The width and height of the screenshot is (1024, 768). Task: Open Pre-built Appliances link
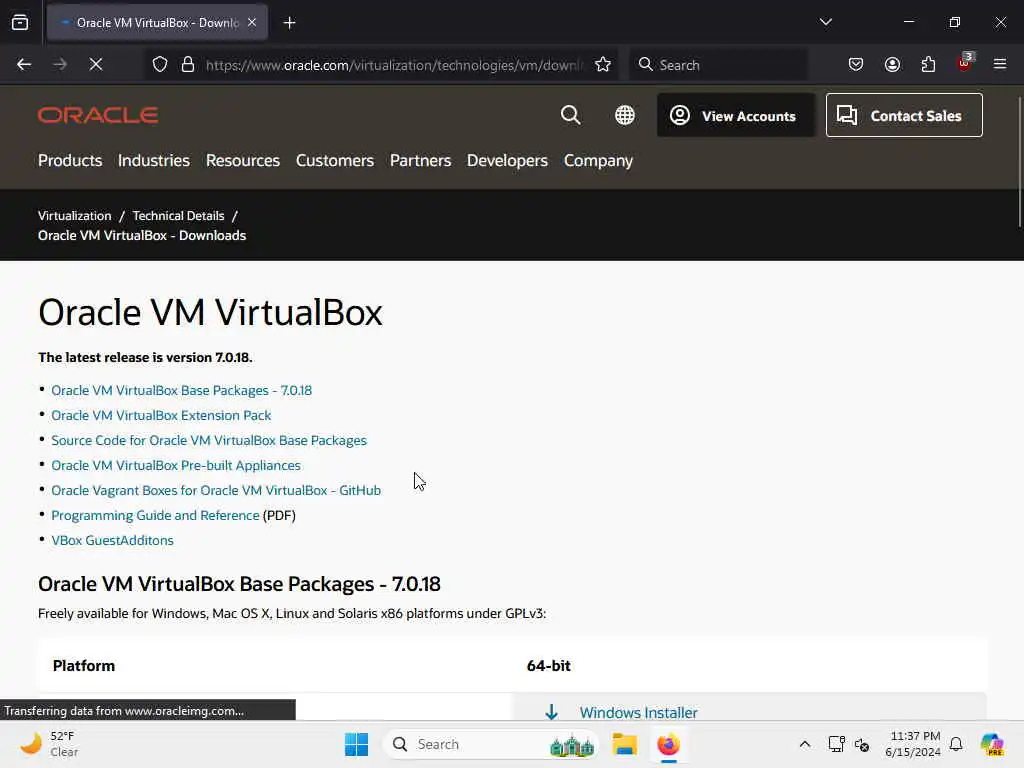pyautogui.click(x=176, y=466)
